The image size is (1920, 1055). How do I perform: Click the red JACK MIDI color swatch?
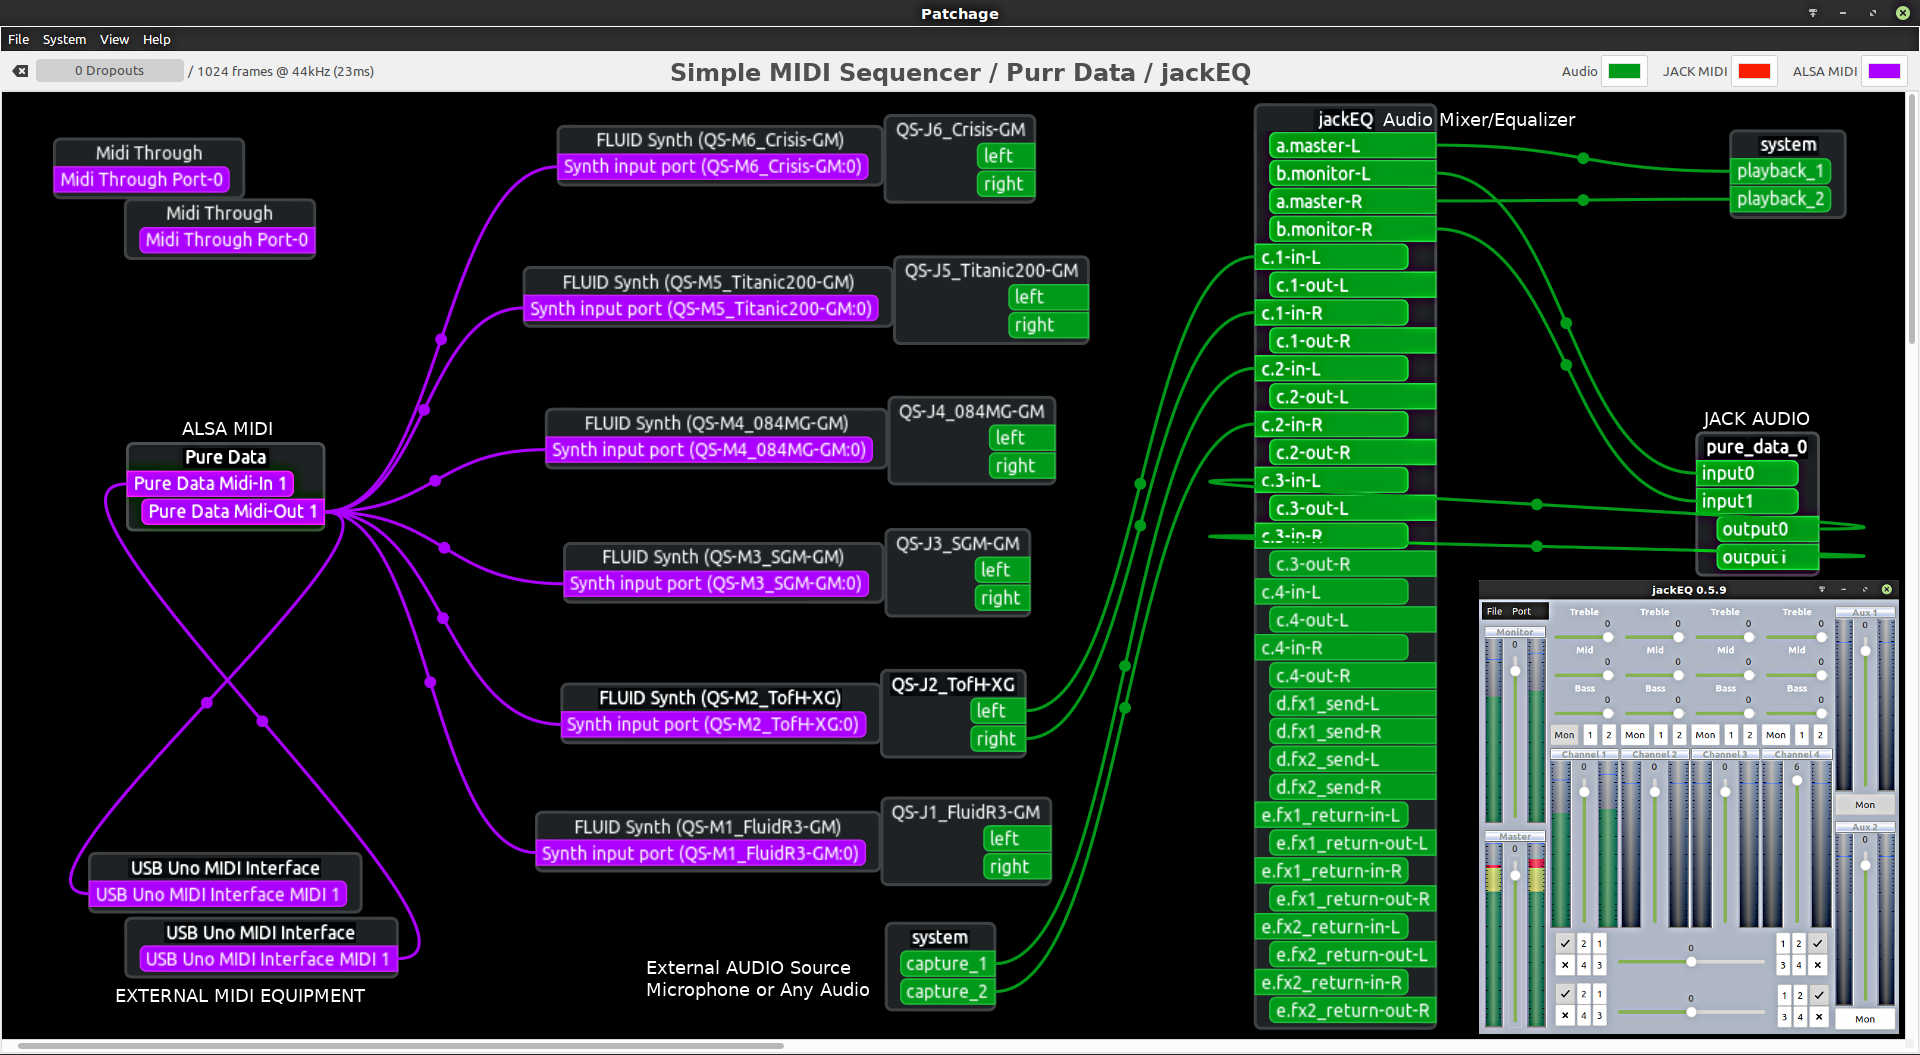point(1754,71)
